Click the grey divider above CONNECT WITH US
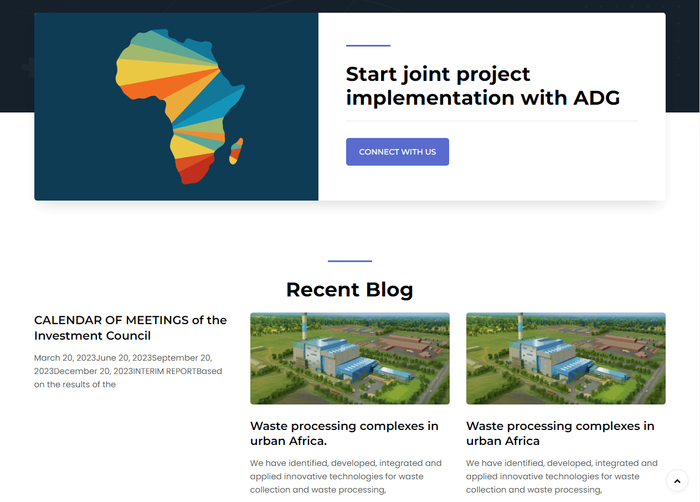The width and height of the screenshot is (700, 502). tap(491, 121)
